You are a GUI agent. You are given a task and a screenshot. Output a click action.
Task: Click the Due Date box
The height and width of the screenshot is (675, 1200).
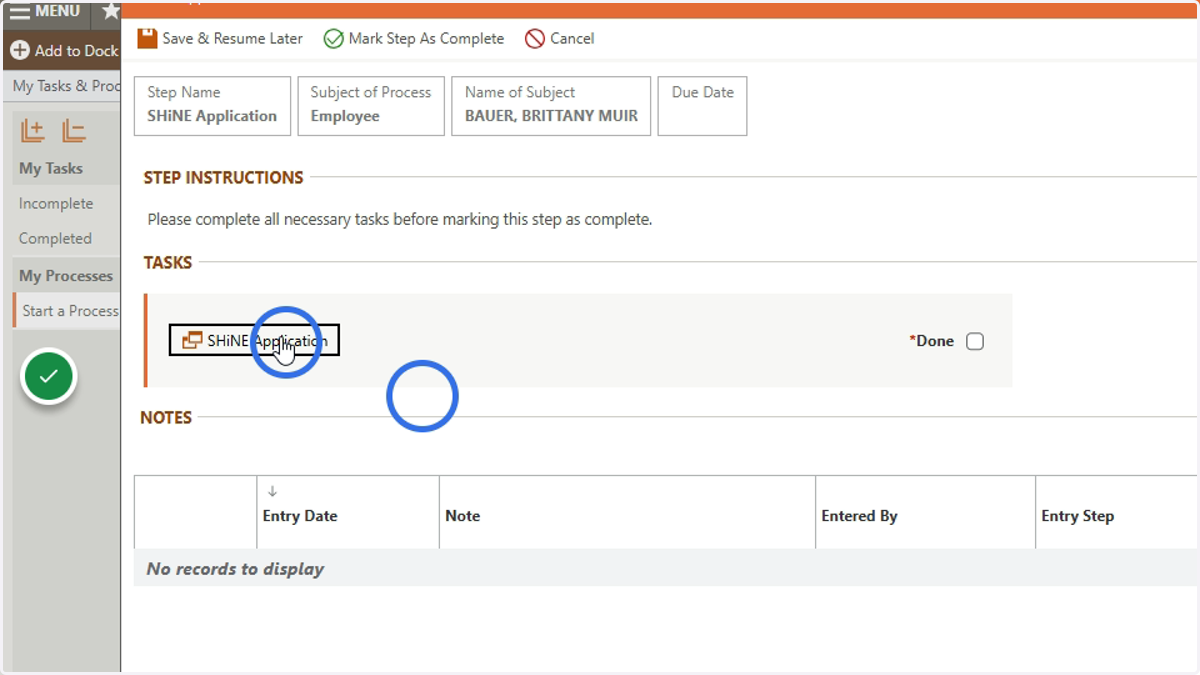(702, 106)
